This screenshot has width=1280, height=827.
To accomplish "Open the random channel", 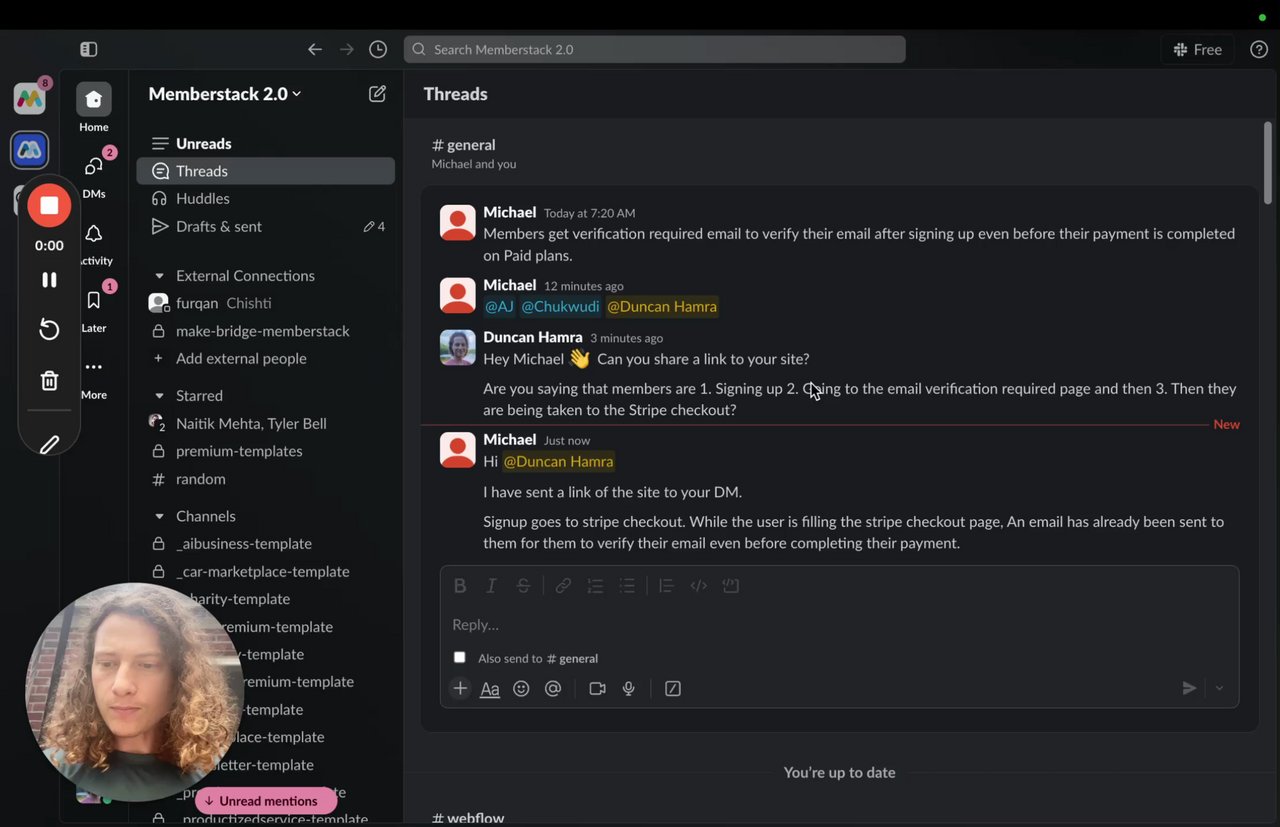I will pyautogui.click(x=266, y=479).
